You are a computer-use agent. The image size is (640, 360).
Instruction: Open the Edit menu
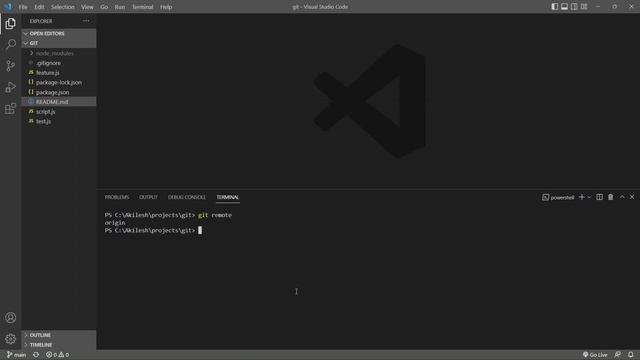coord(39,7)
